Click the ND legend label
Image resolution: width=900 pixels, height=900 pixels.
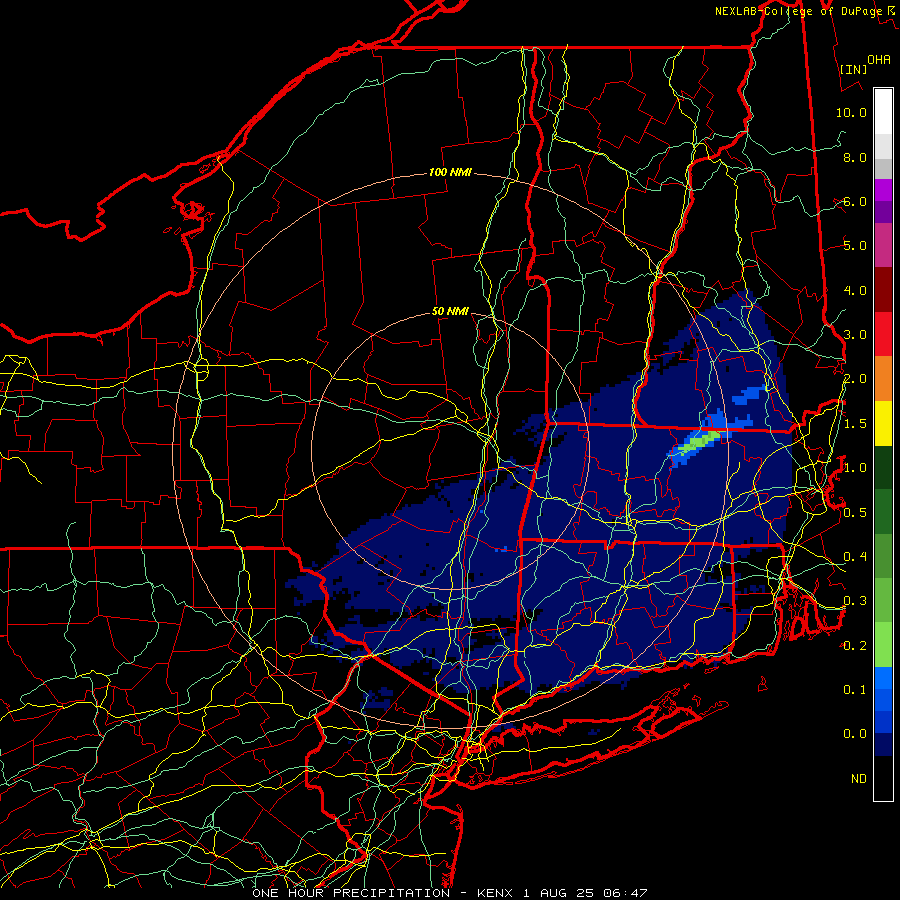(859, 779)
